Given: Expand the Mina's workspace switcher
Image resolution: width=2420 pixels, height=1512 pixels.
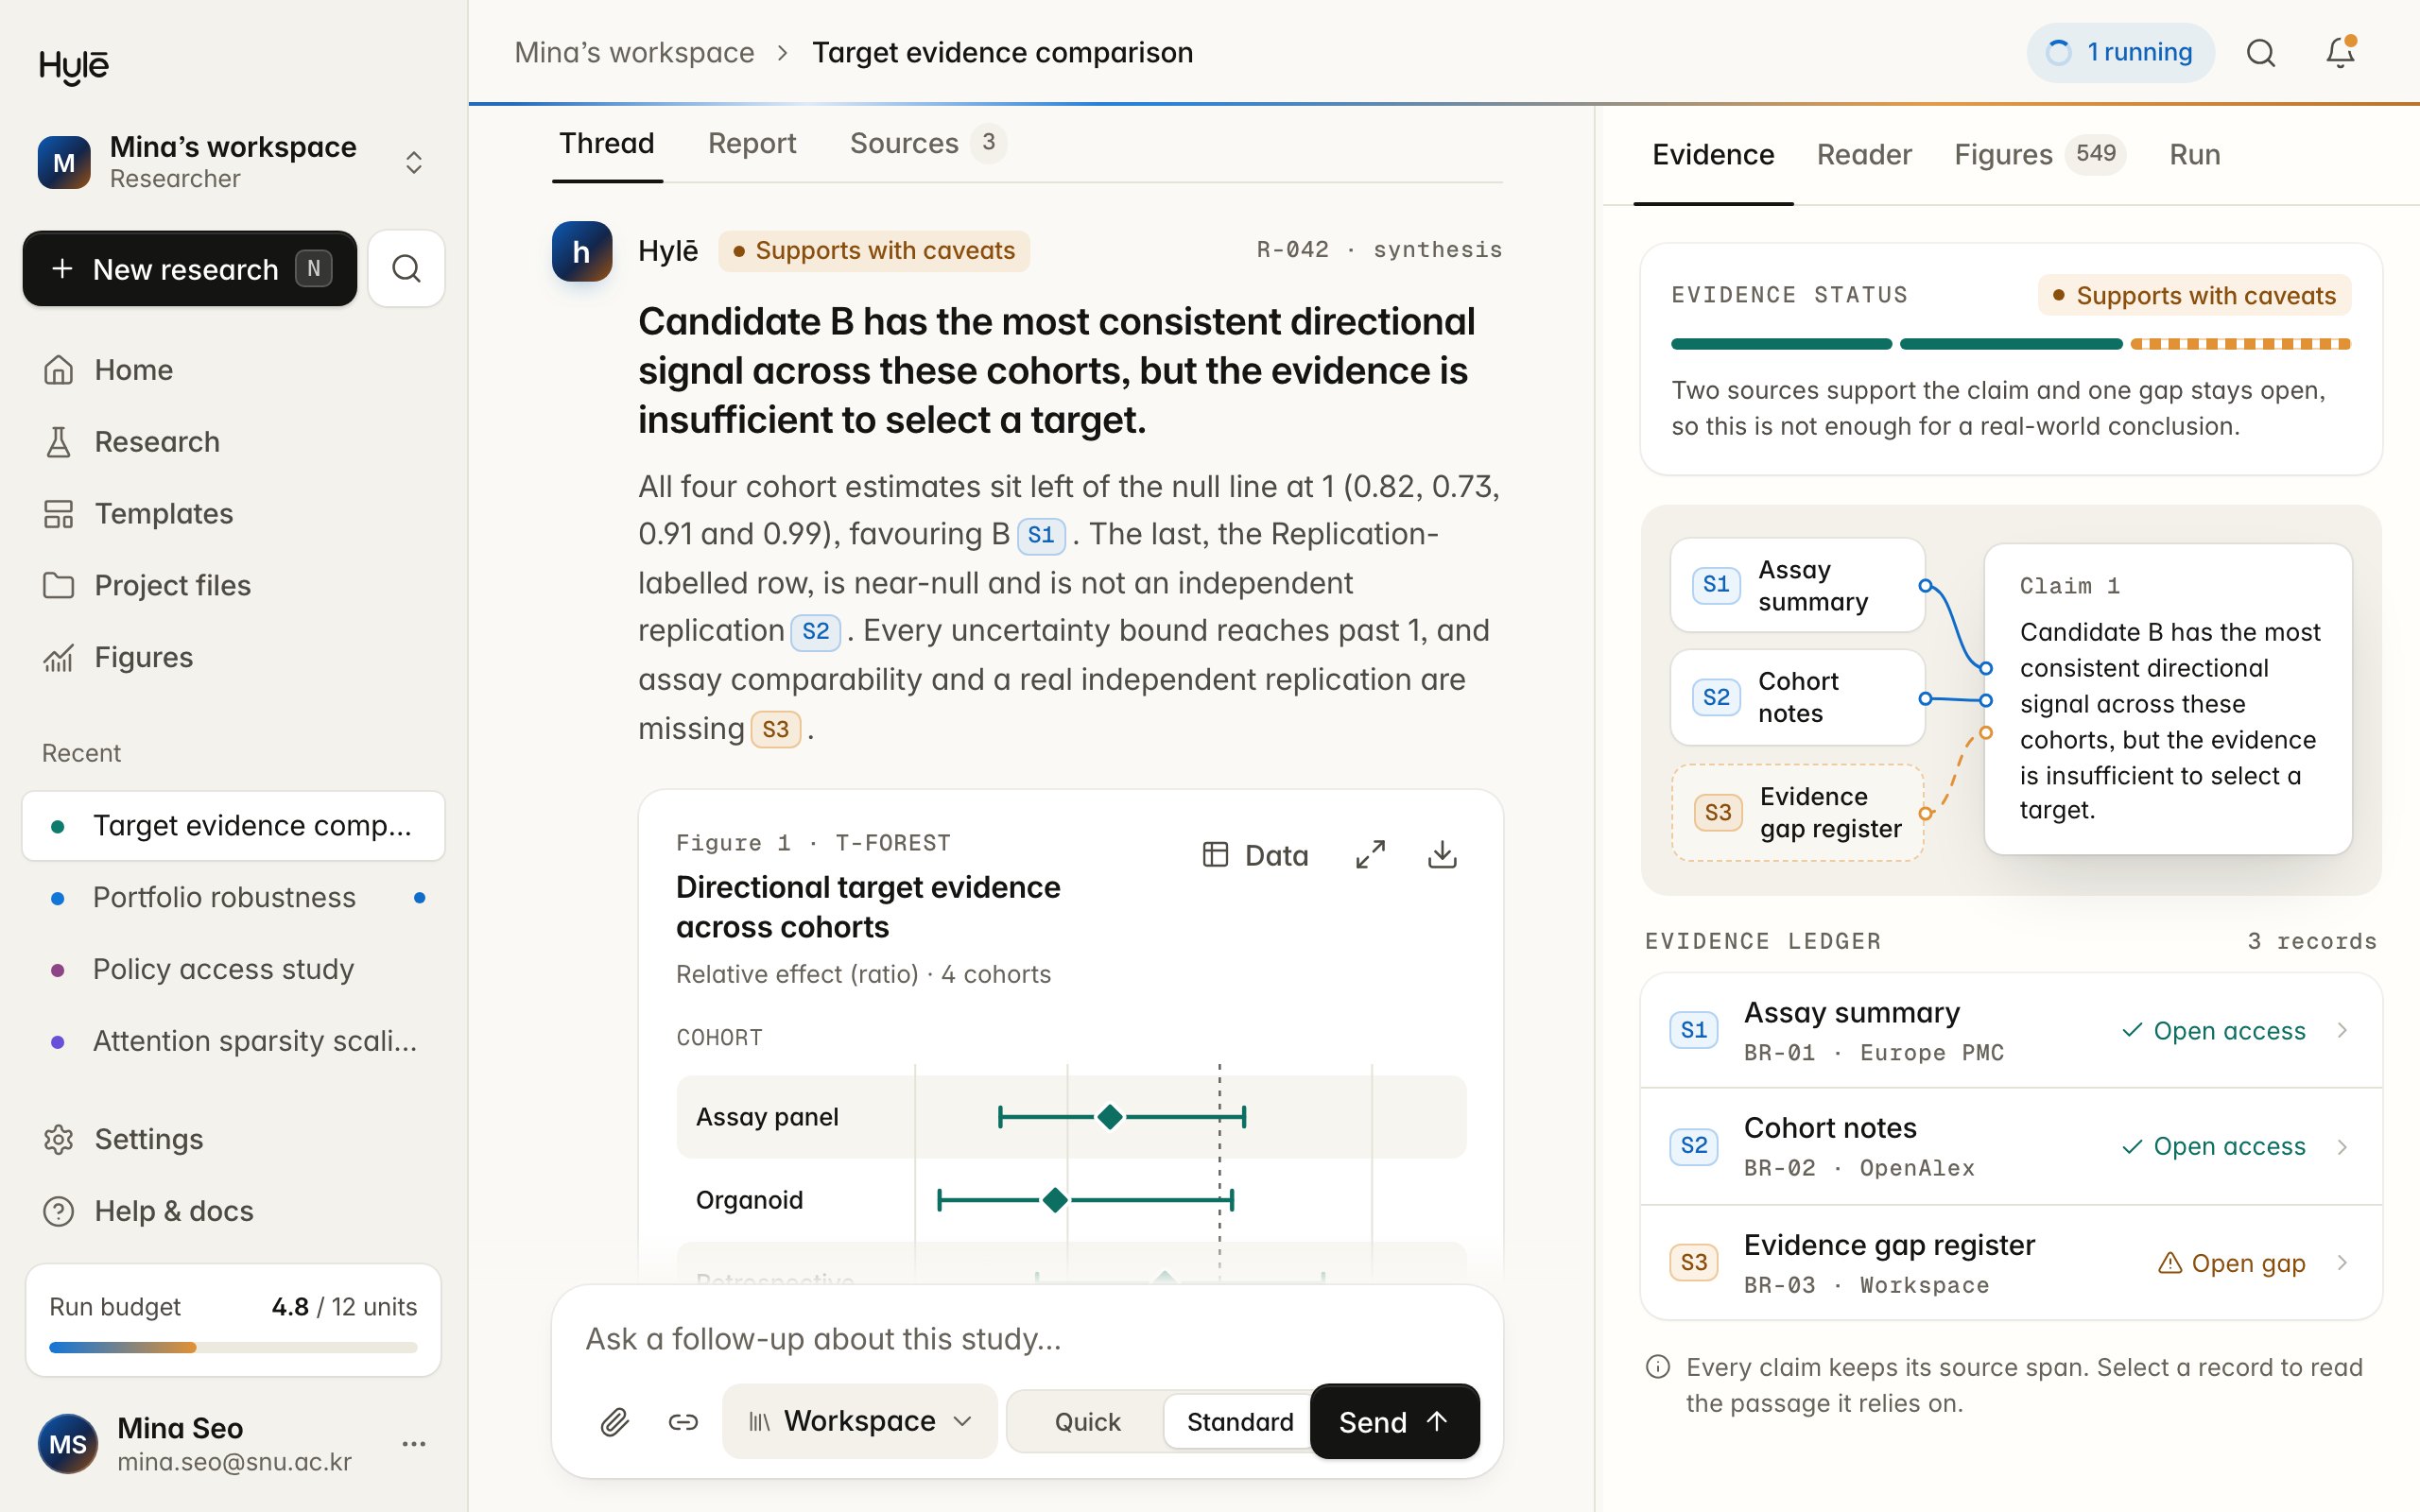Looking at the screenshot, I should (414, 162).
